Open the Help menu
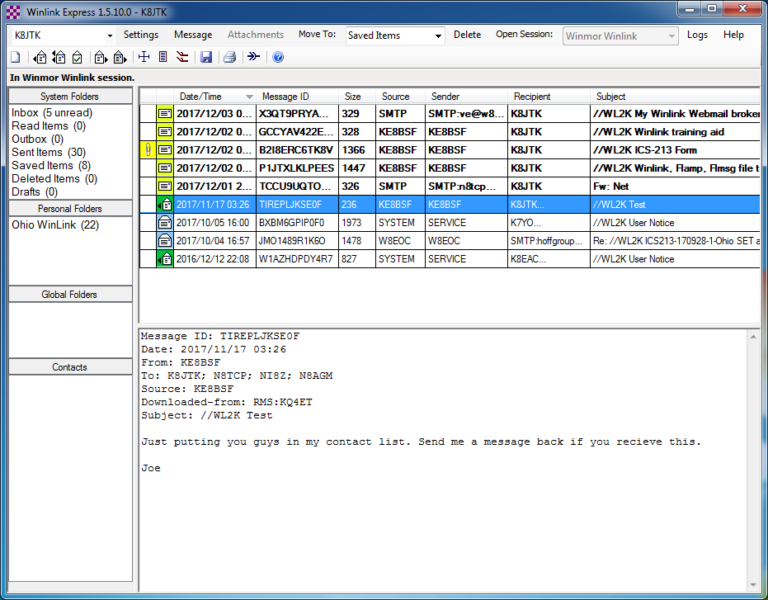This screenshot has height=600, width=768. tap(733, 35)
